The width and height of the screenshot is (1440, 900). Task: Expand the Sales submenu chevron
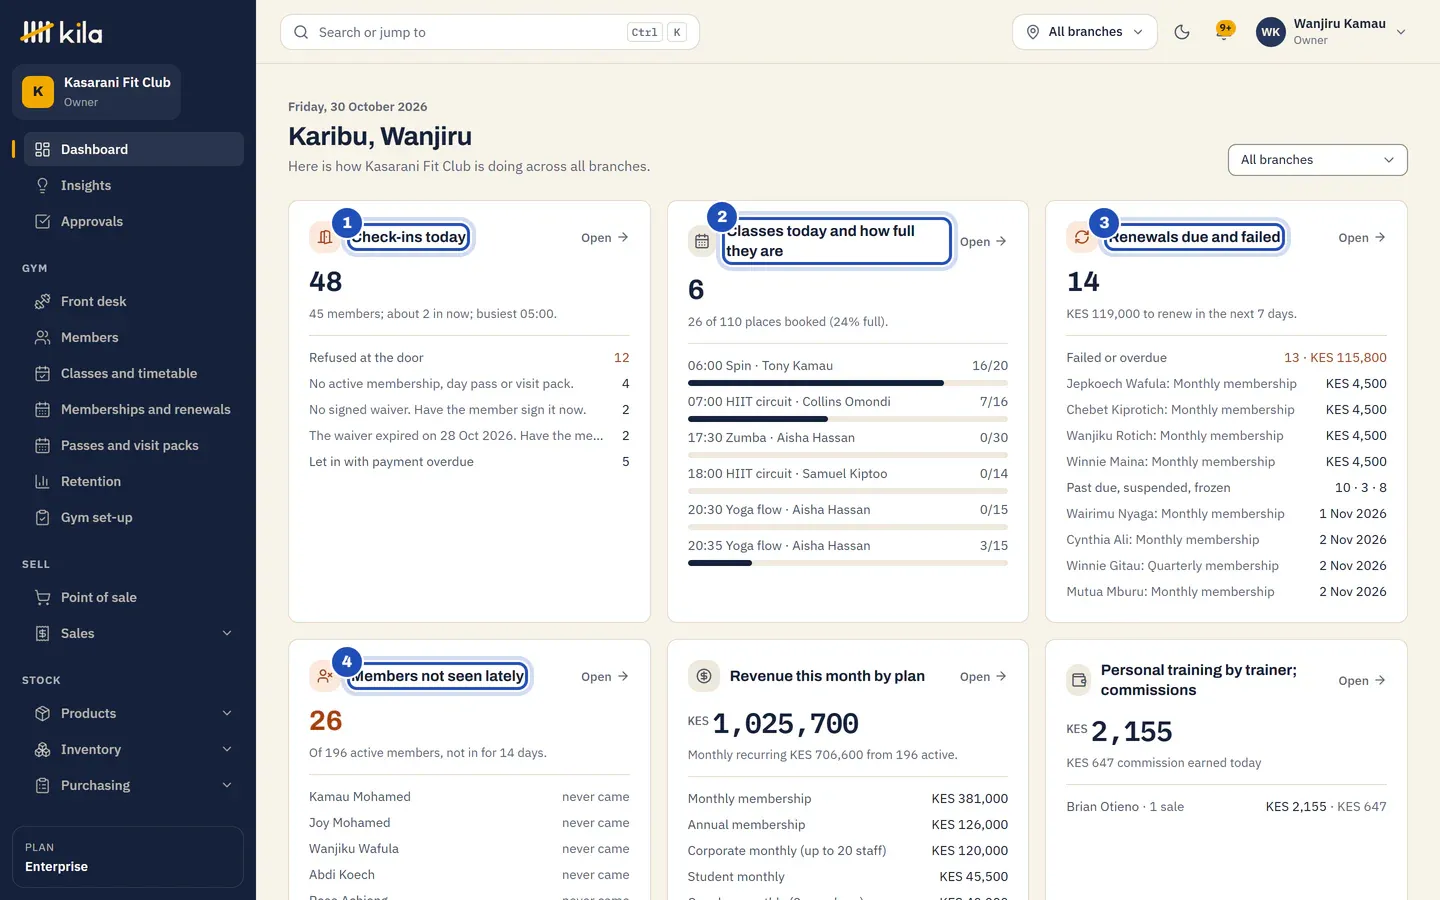227,633
